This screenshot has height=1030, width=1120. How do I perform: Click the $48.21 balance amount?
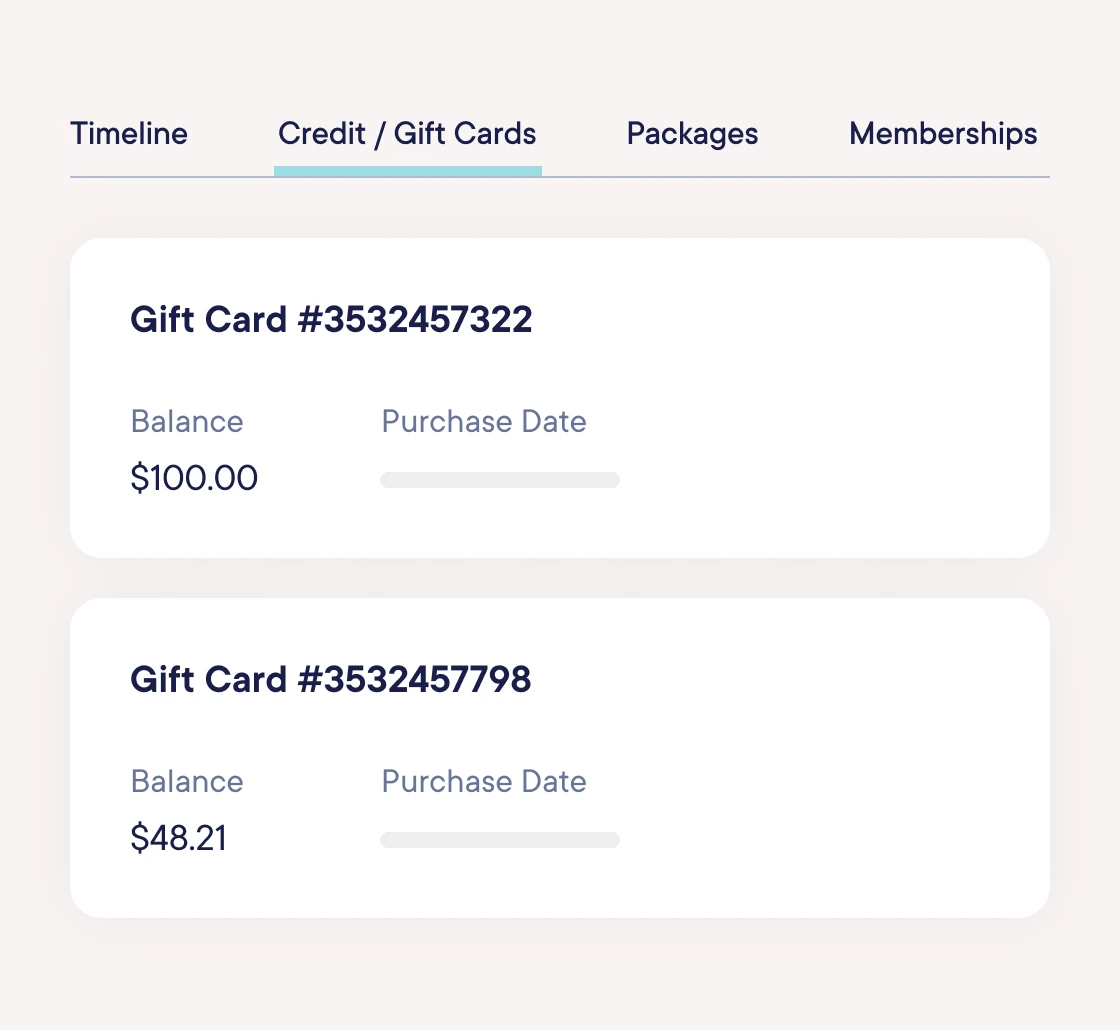(179, 838)
